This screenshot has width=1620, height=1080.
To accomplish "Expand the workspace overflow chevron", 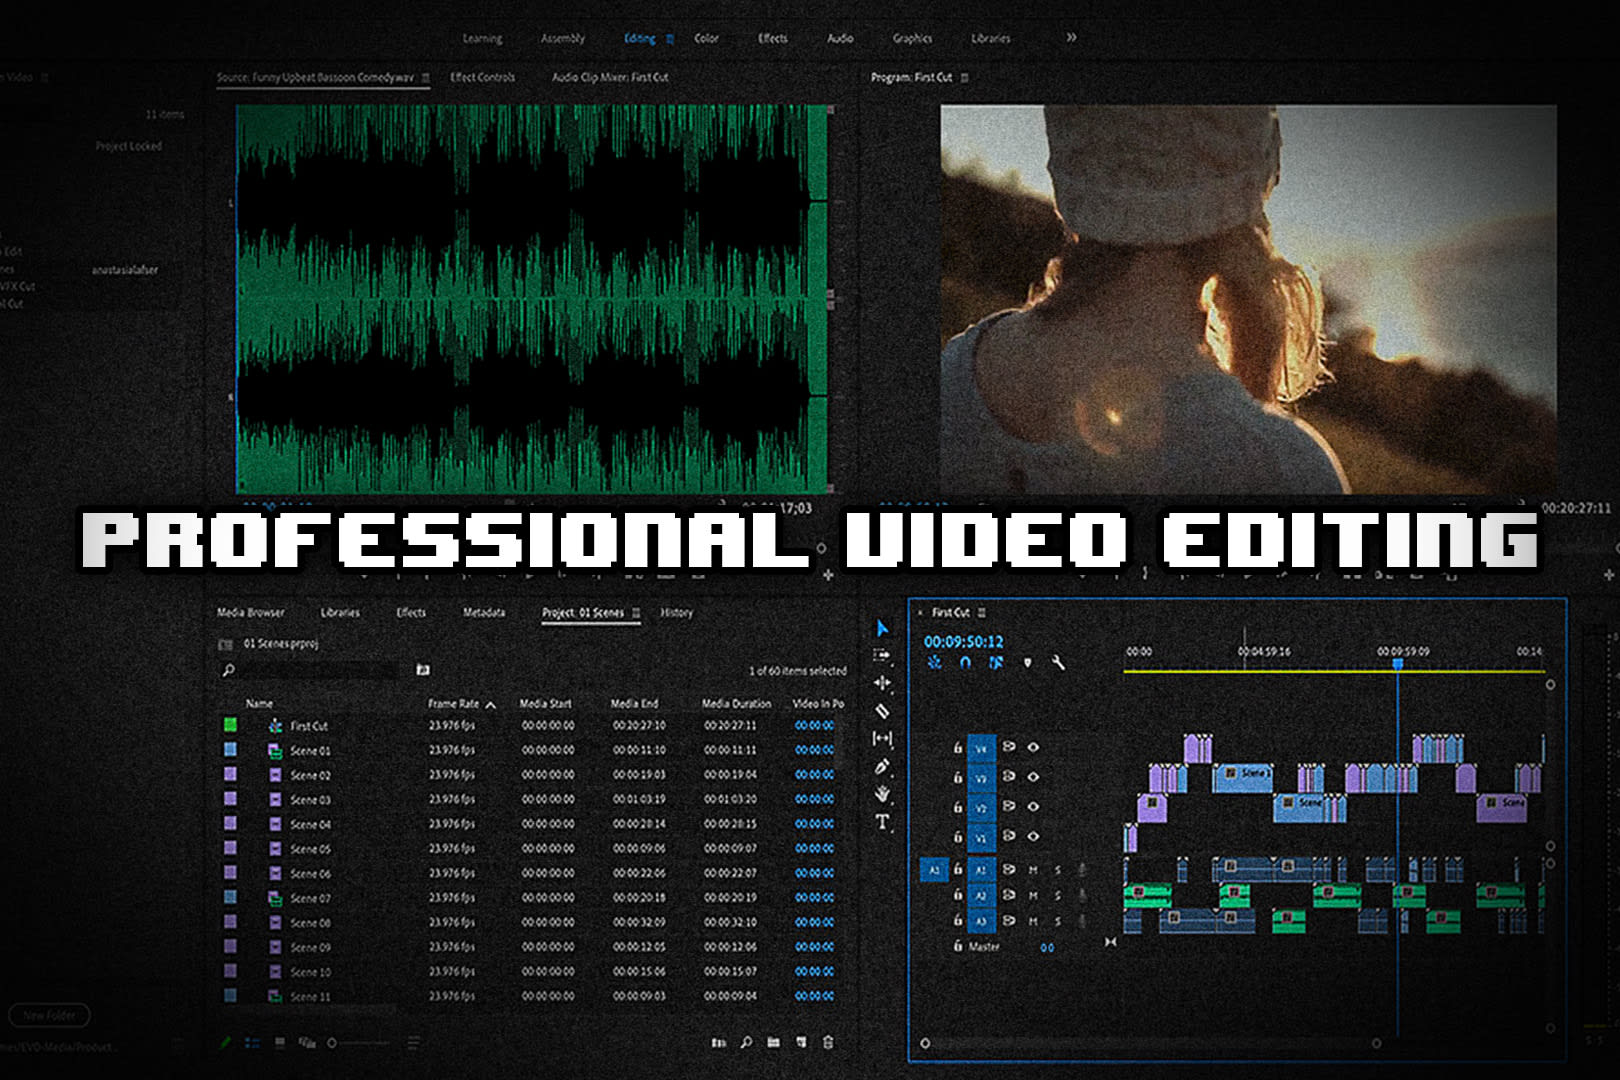I will [x=1071, y=38].
